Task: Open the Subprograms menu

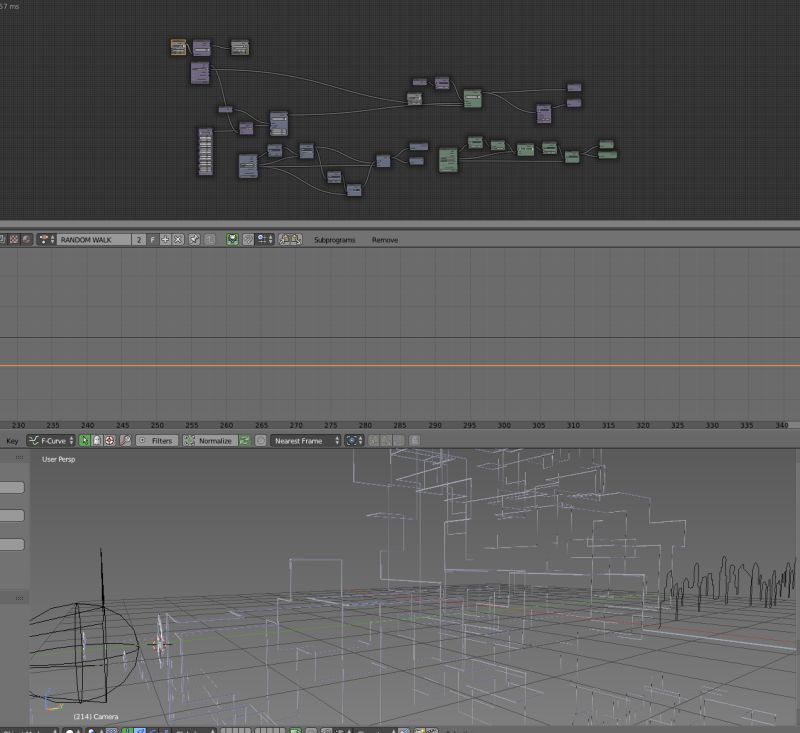Action: [335, 240]
